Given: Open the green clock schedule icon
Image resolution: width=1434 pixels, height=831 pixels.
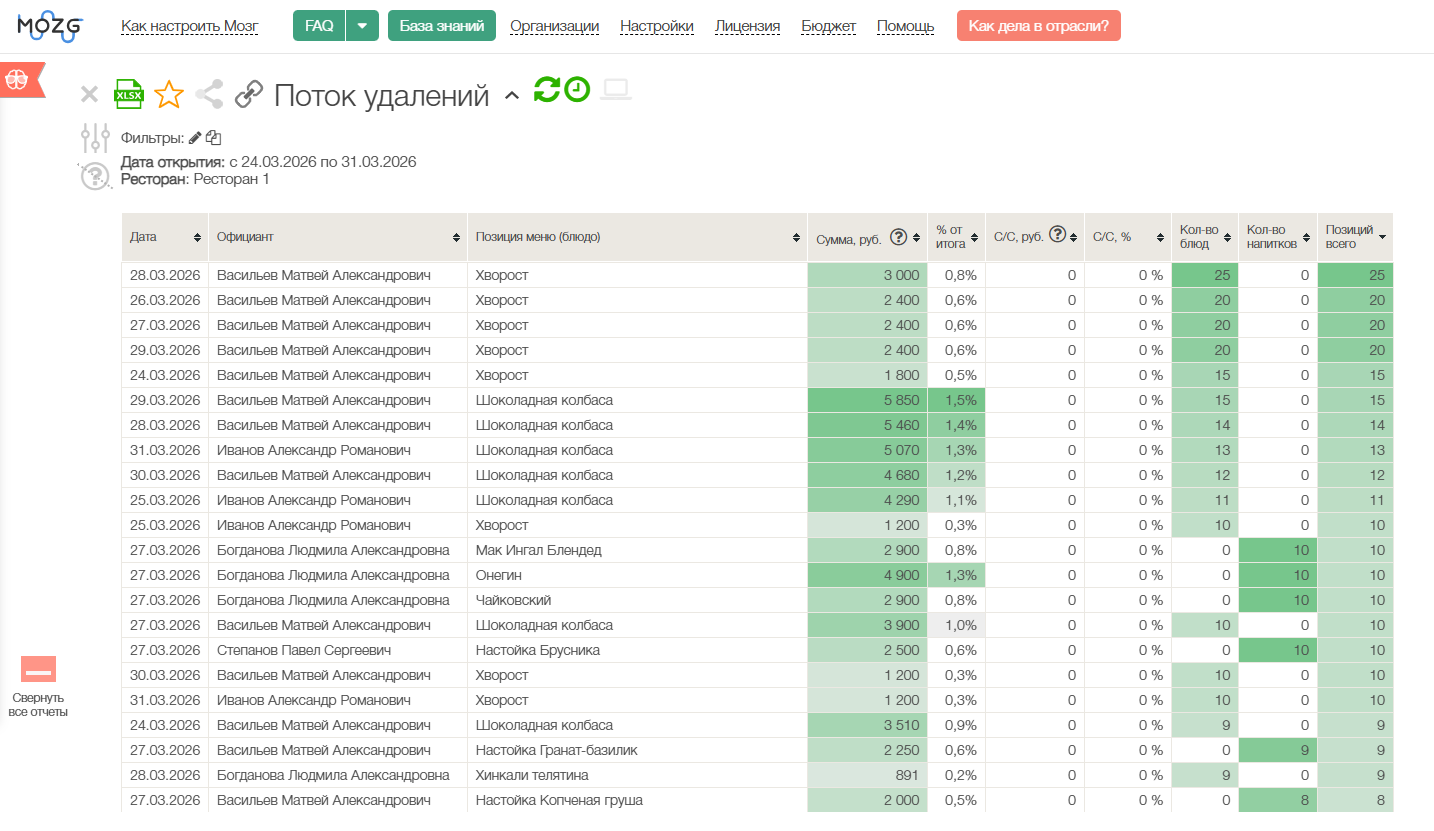Looking at the screenshot, I should click(577, 89).
